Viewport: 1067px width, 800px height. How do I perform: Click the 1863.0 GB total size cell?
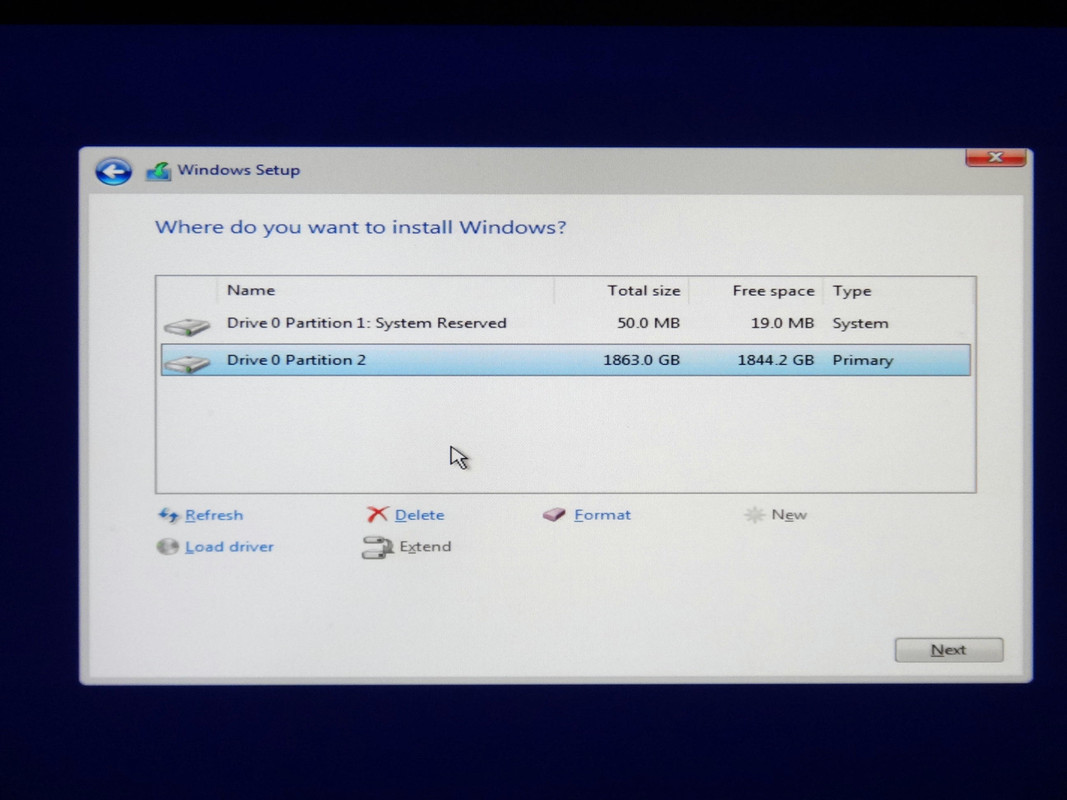[641, 360]
